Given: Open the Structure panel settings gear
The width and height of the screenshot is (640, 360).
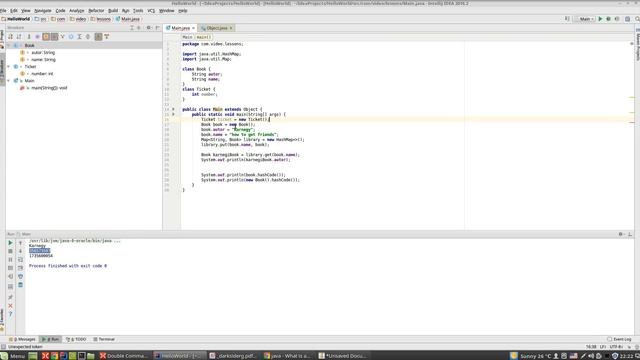Looking at the screenshot, I should tap(149, 28).
